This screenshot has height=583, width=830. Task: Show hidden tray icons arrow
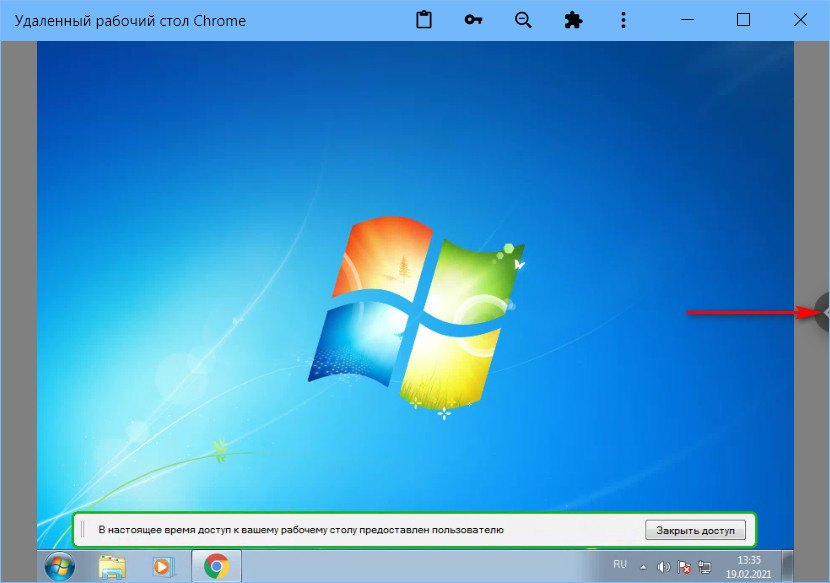(643, 567)
